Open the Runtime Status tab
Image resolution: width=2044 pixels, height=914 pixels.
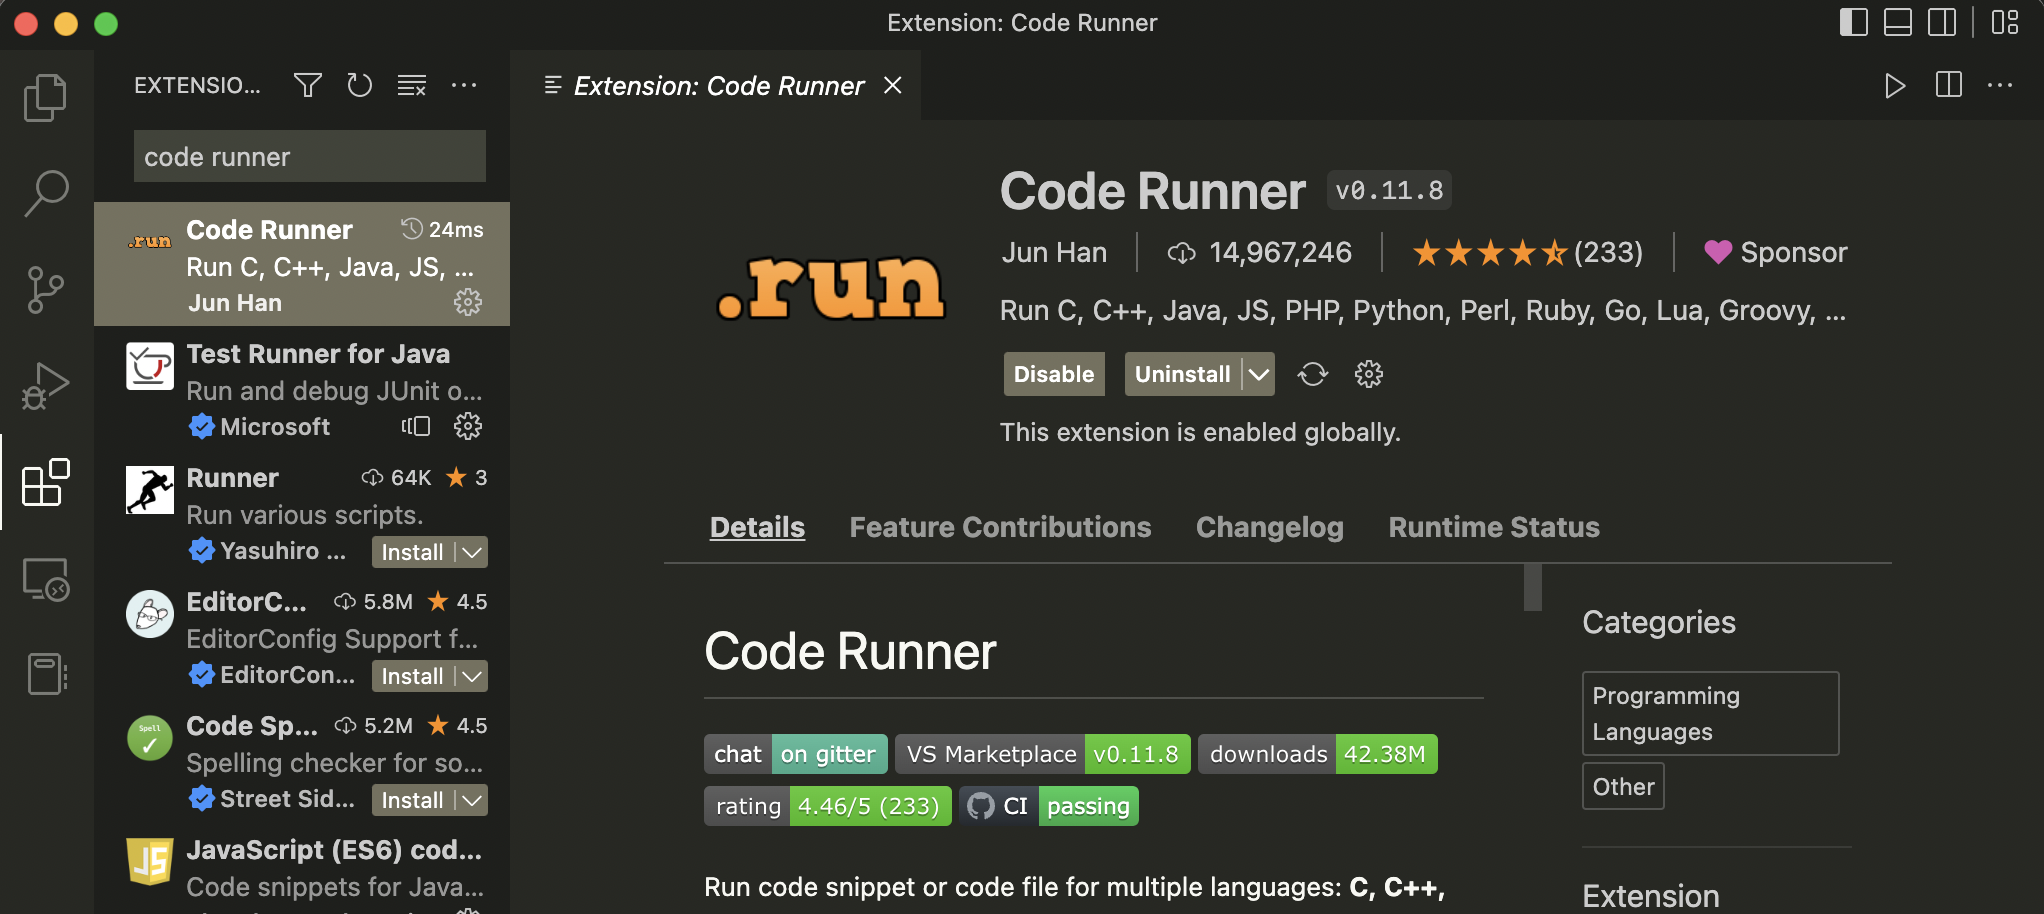coord(1494,527)
